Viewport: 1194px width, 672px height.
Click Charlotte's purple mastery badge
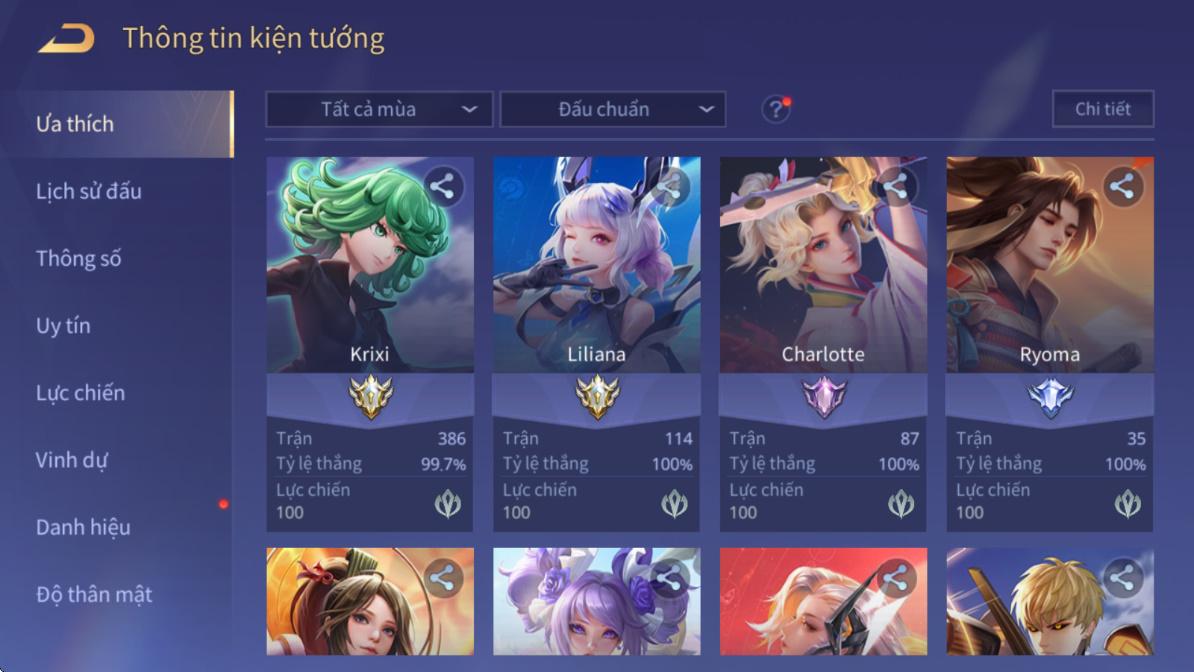point(824,397)
